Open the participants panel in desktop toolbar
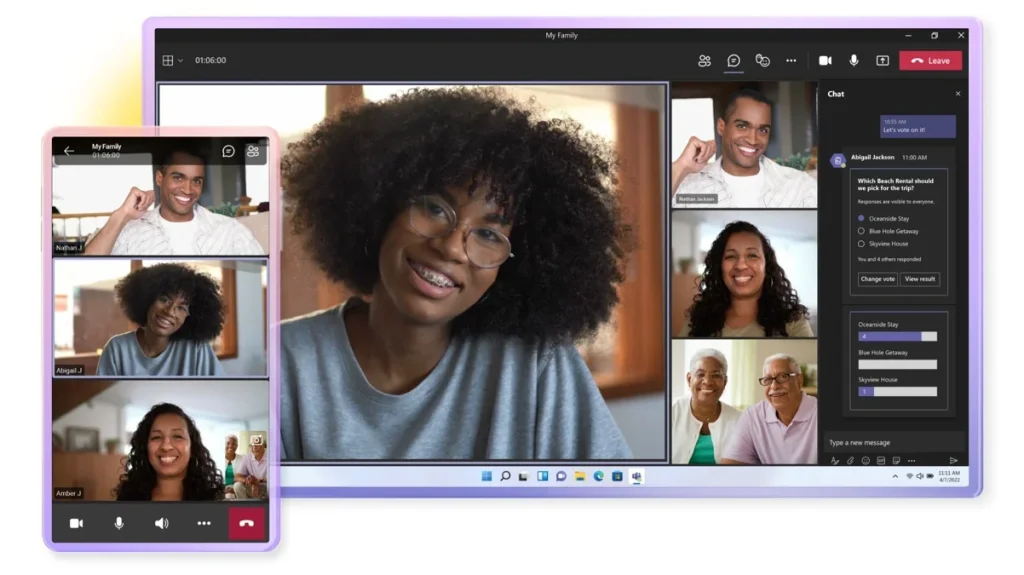This screenshot has width=1024, height=575. coord(704,61)
